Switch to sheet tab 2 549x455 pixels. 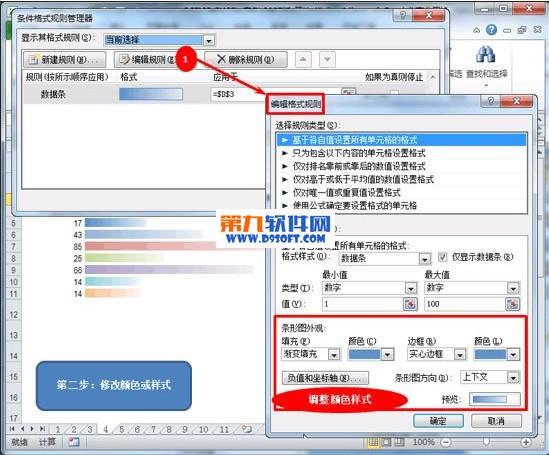tap(74, 429)
